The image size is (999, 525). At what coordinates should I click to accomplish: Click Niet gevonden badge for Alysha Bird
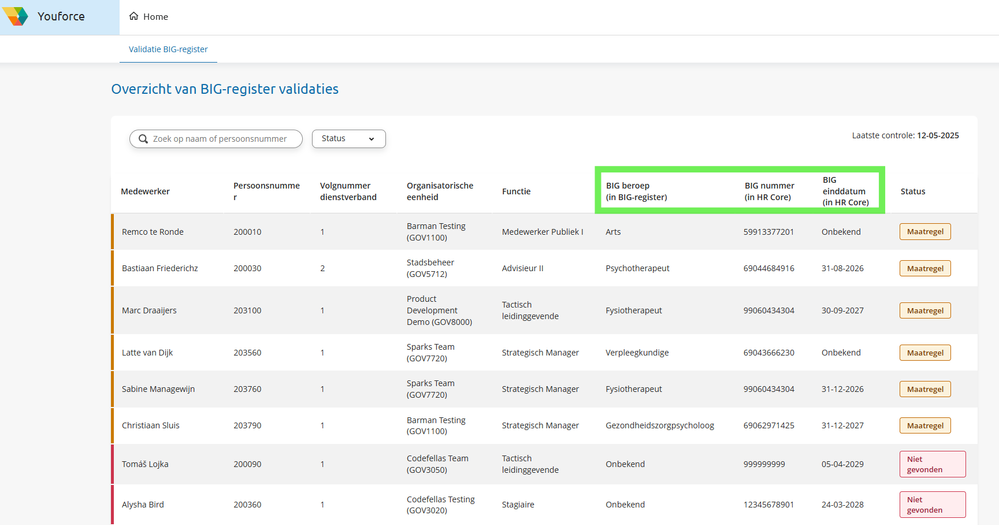[x=932, y=504]
